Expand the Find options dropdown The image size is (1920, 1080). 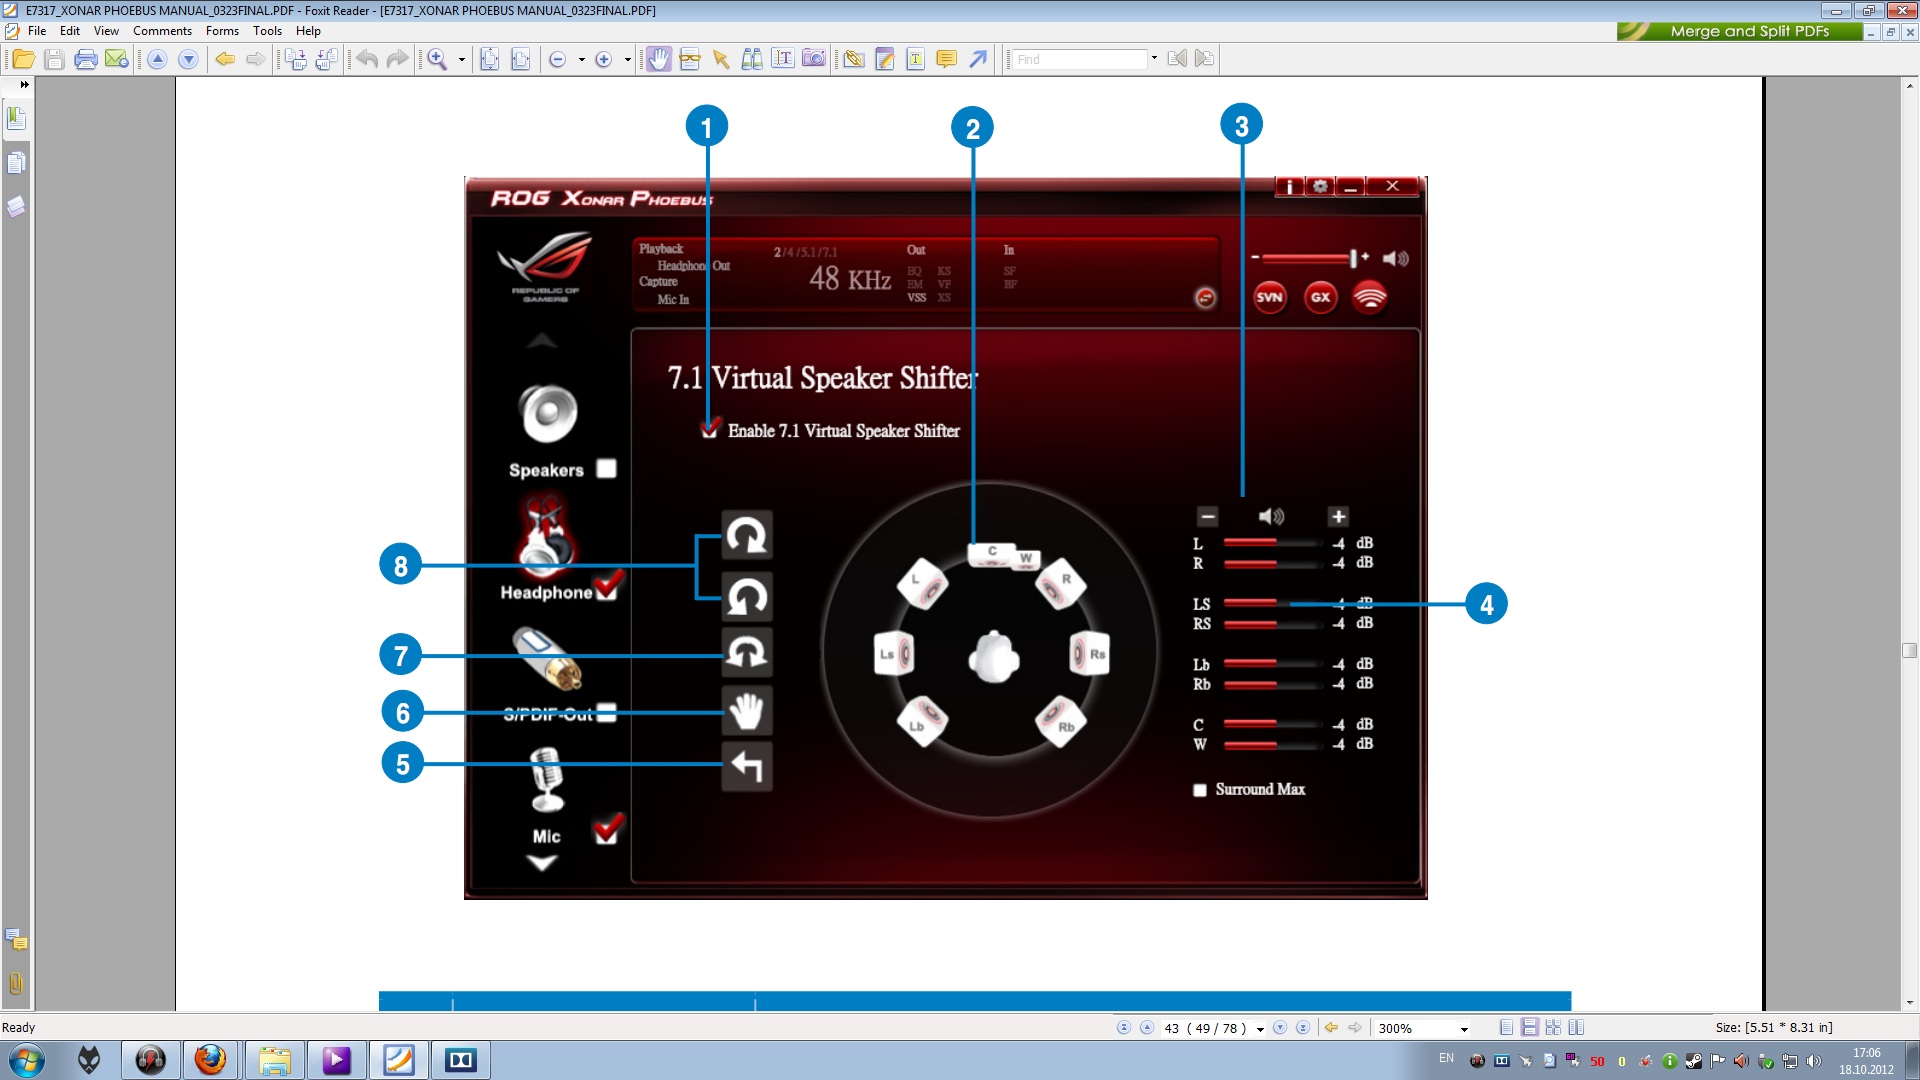click(1154, 59)
